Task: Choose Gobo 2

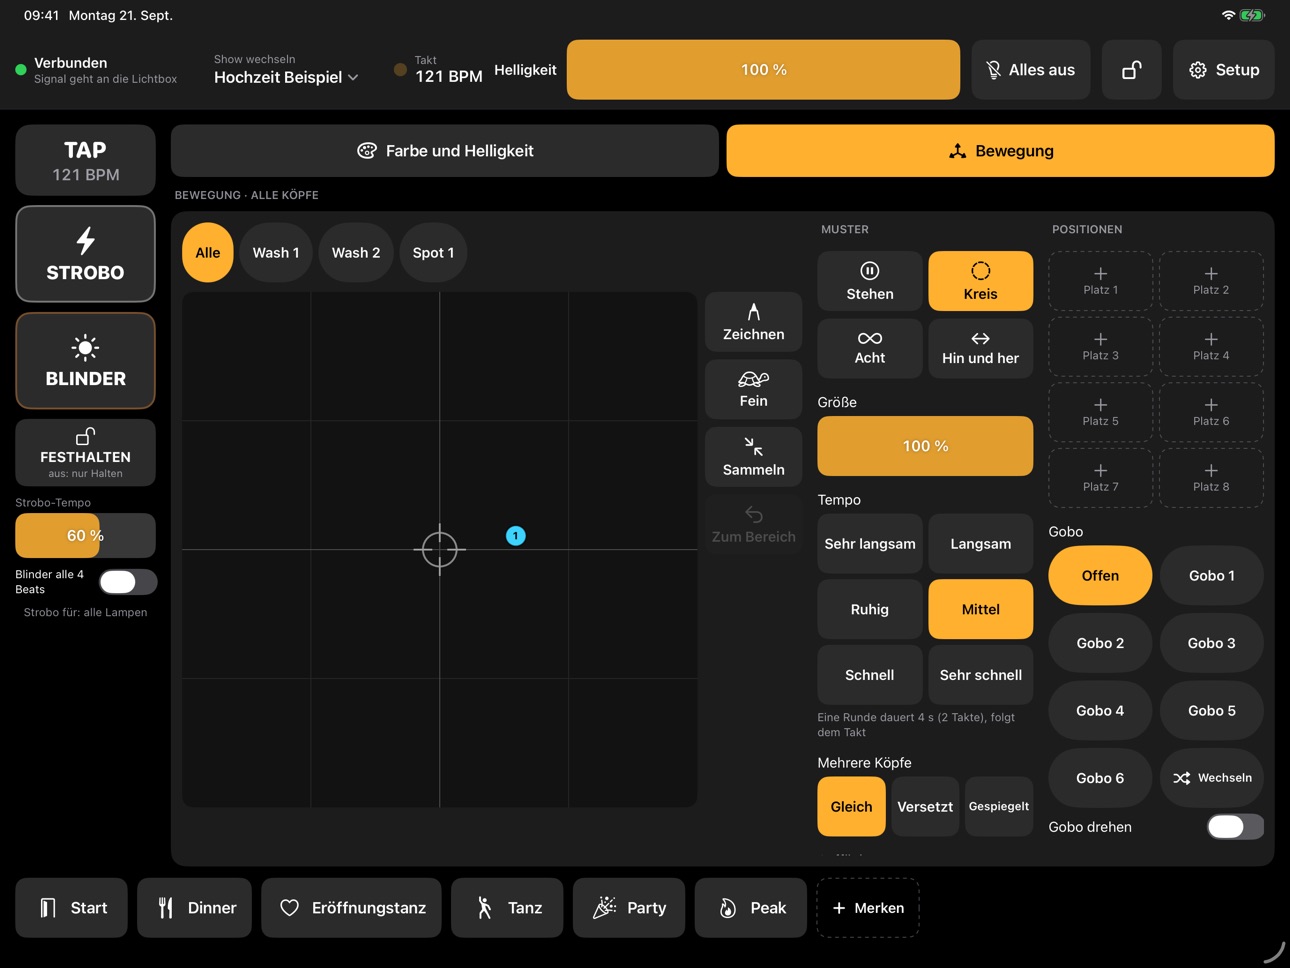Action: coord(1100,643)
